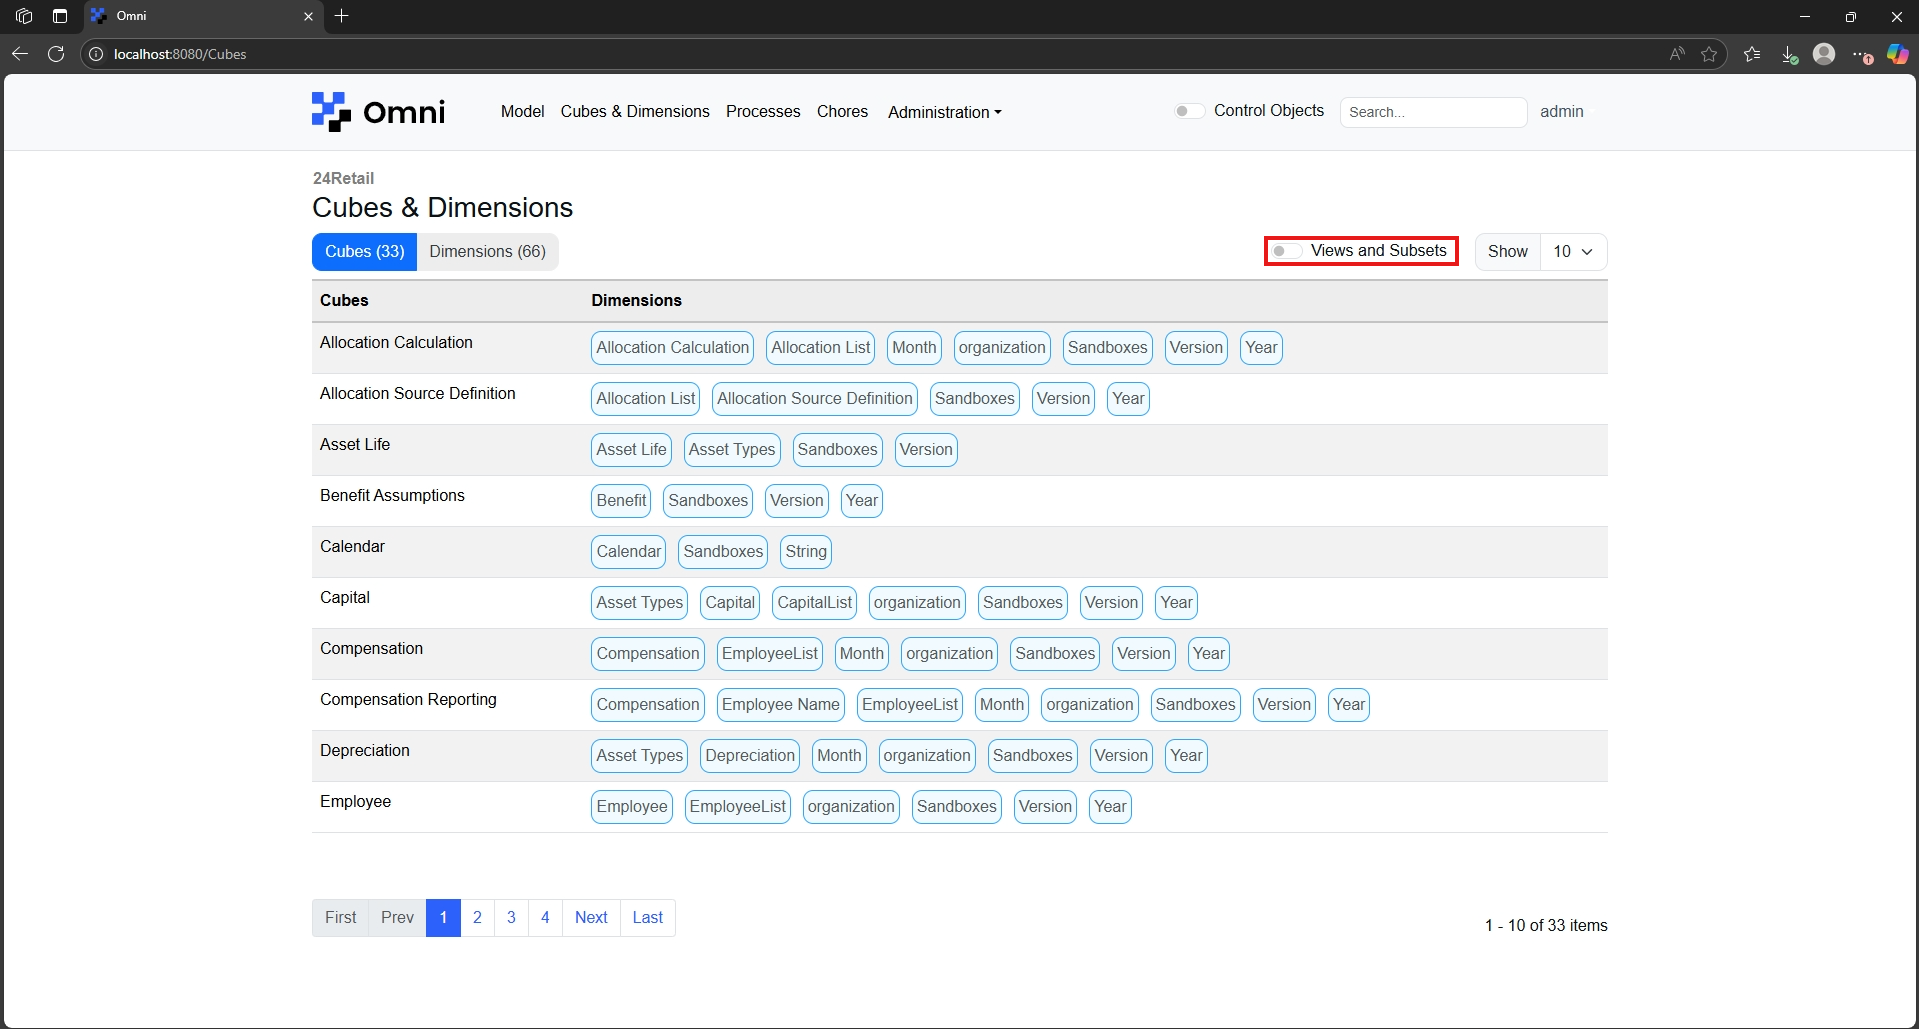Click the First pagination button
1919x1029 pixels.
(x=340, y=917)
